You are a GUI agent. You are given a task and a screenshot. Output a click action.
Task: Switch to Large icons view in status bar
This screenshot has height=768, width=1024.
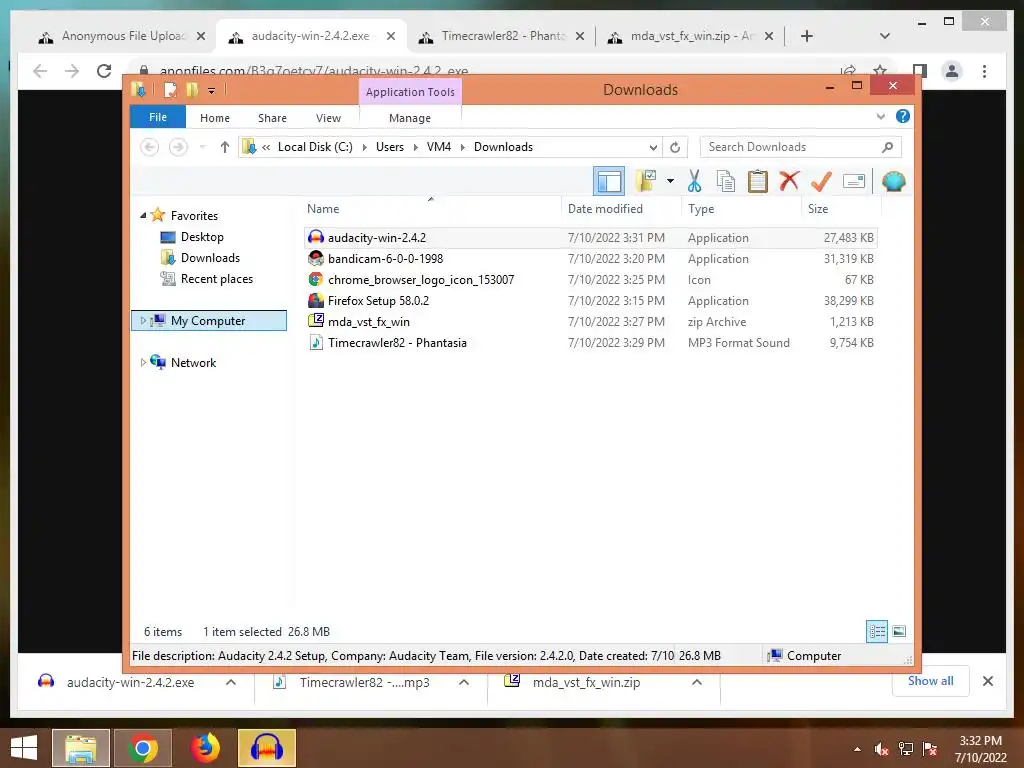click(899, 631)
